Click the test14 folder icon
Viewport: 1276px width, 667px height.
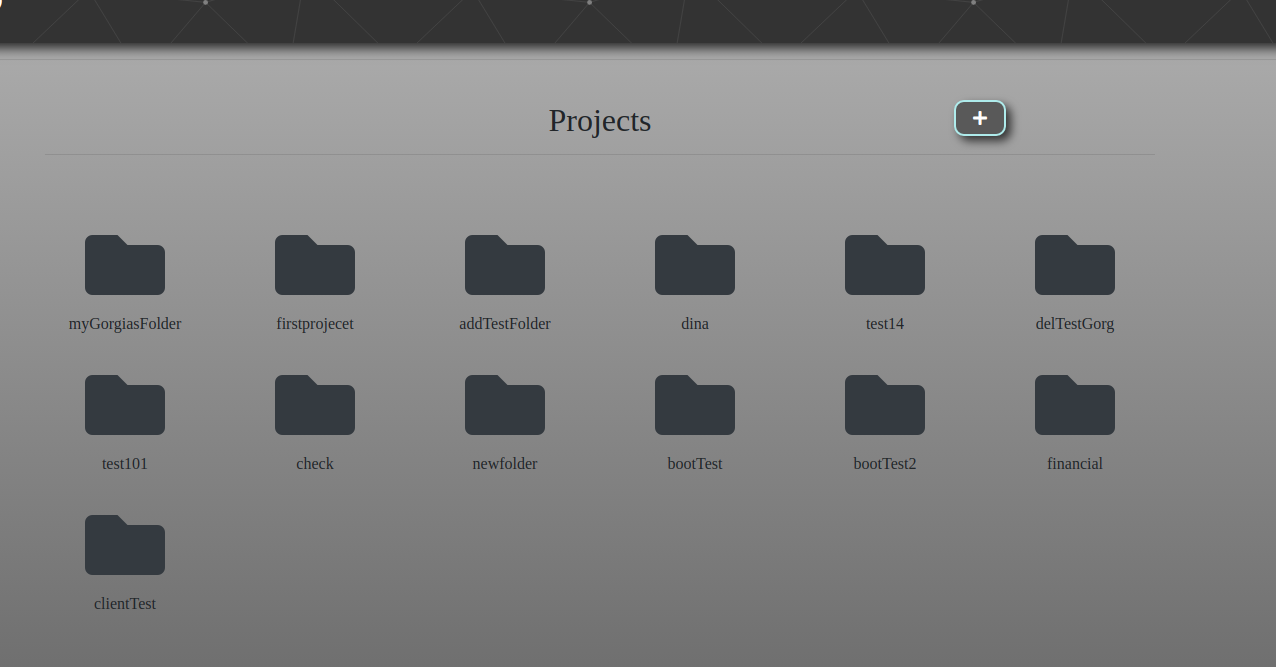[x=885, y=266]
